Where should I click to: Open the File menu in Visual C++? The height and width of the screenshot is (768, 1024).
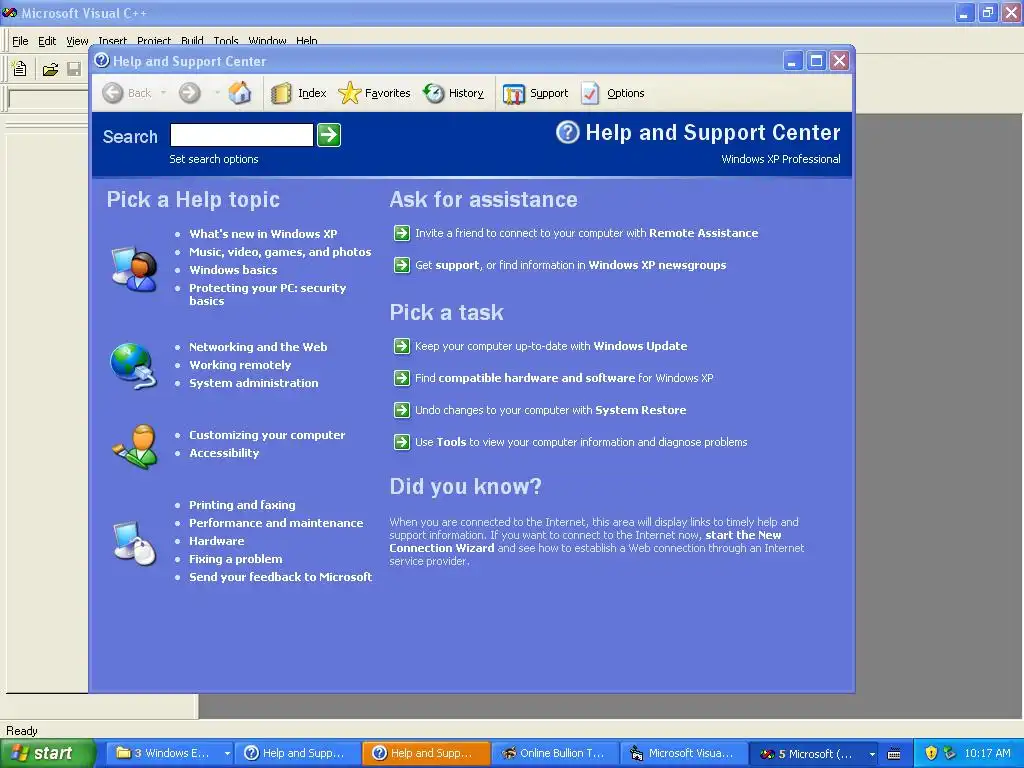coord(20,41)
